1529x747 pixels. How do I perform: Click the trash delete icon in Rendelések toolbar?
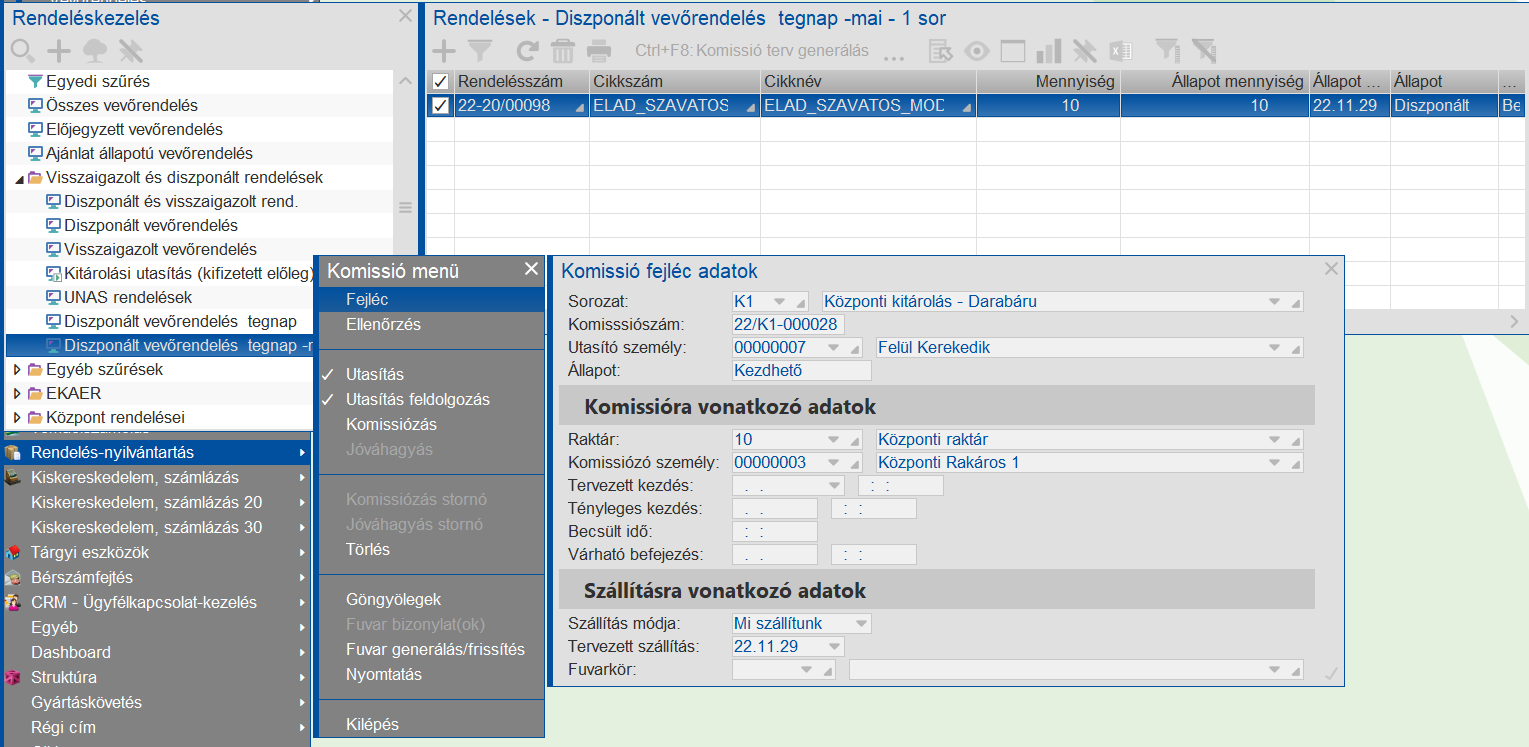(x=563, y=50)
